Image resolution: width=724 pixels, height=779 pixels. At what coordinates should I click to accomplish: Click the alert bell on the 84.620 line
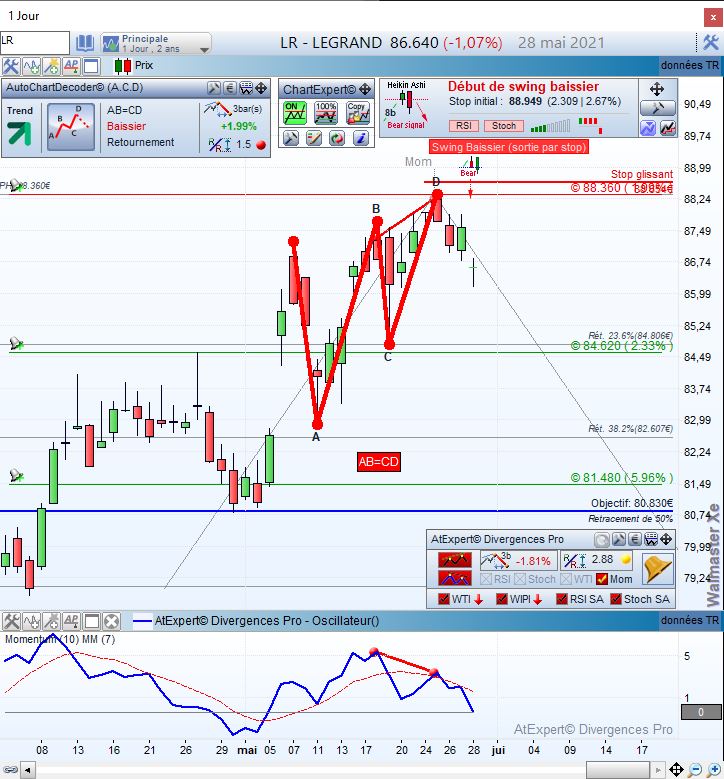point(16,343)
